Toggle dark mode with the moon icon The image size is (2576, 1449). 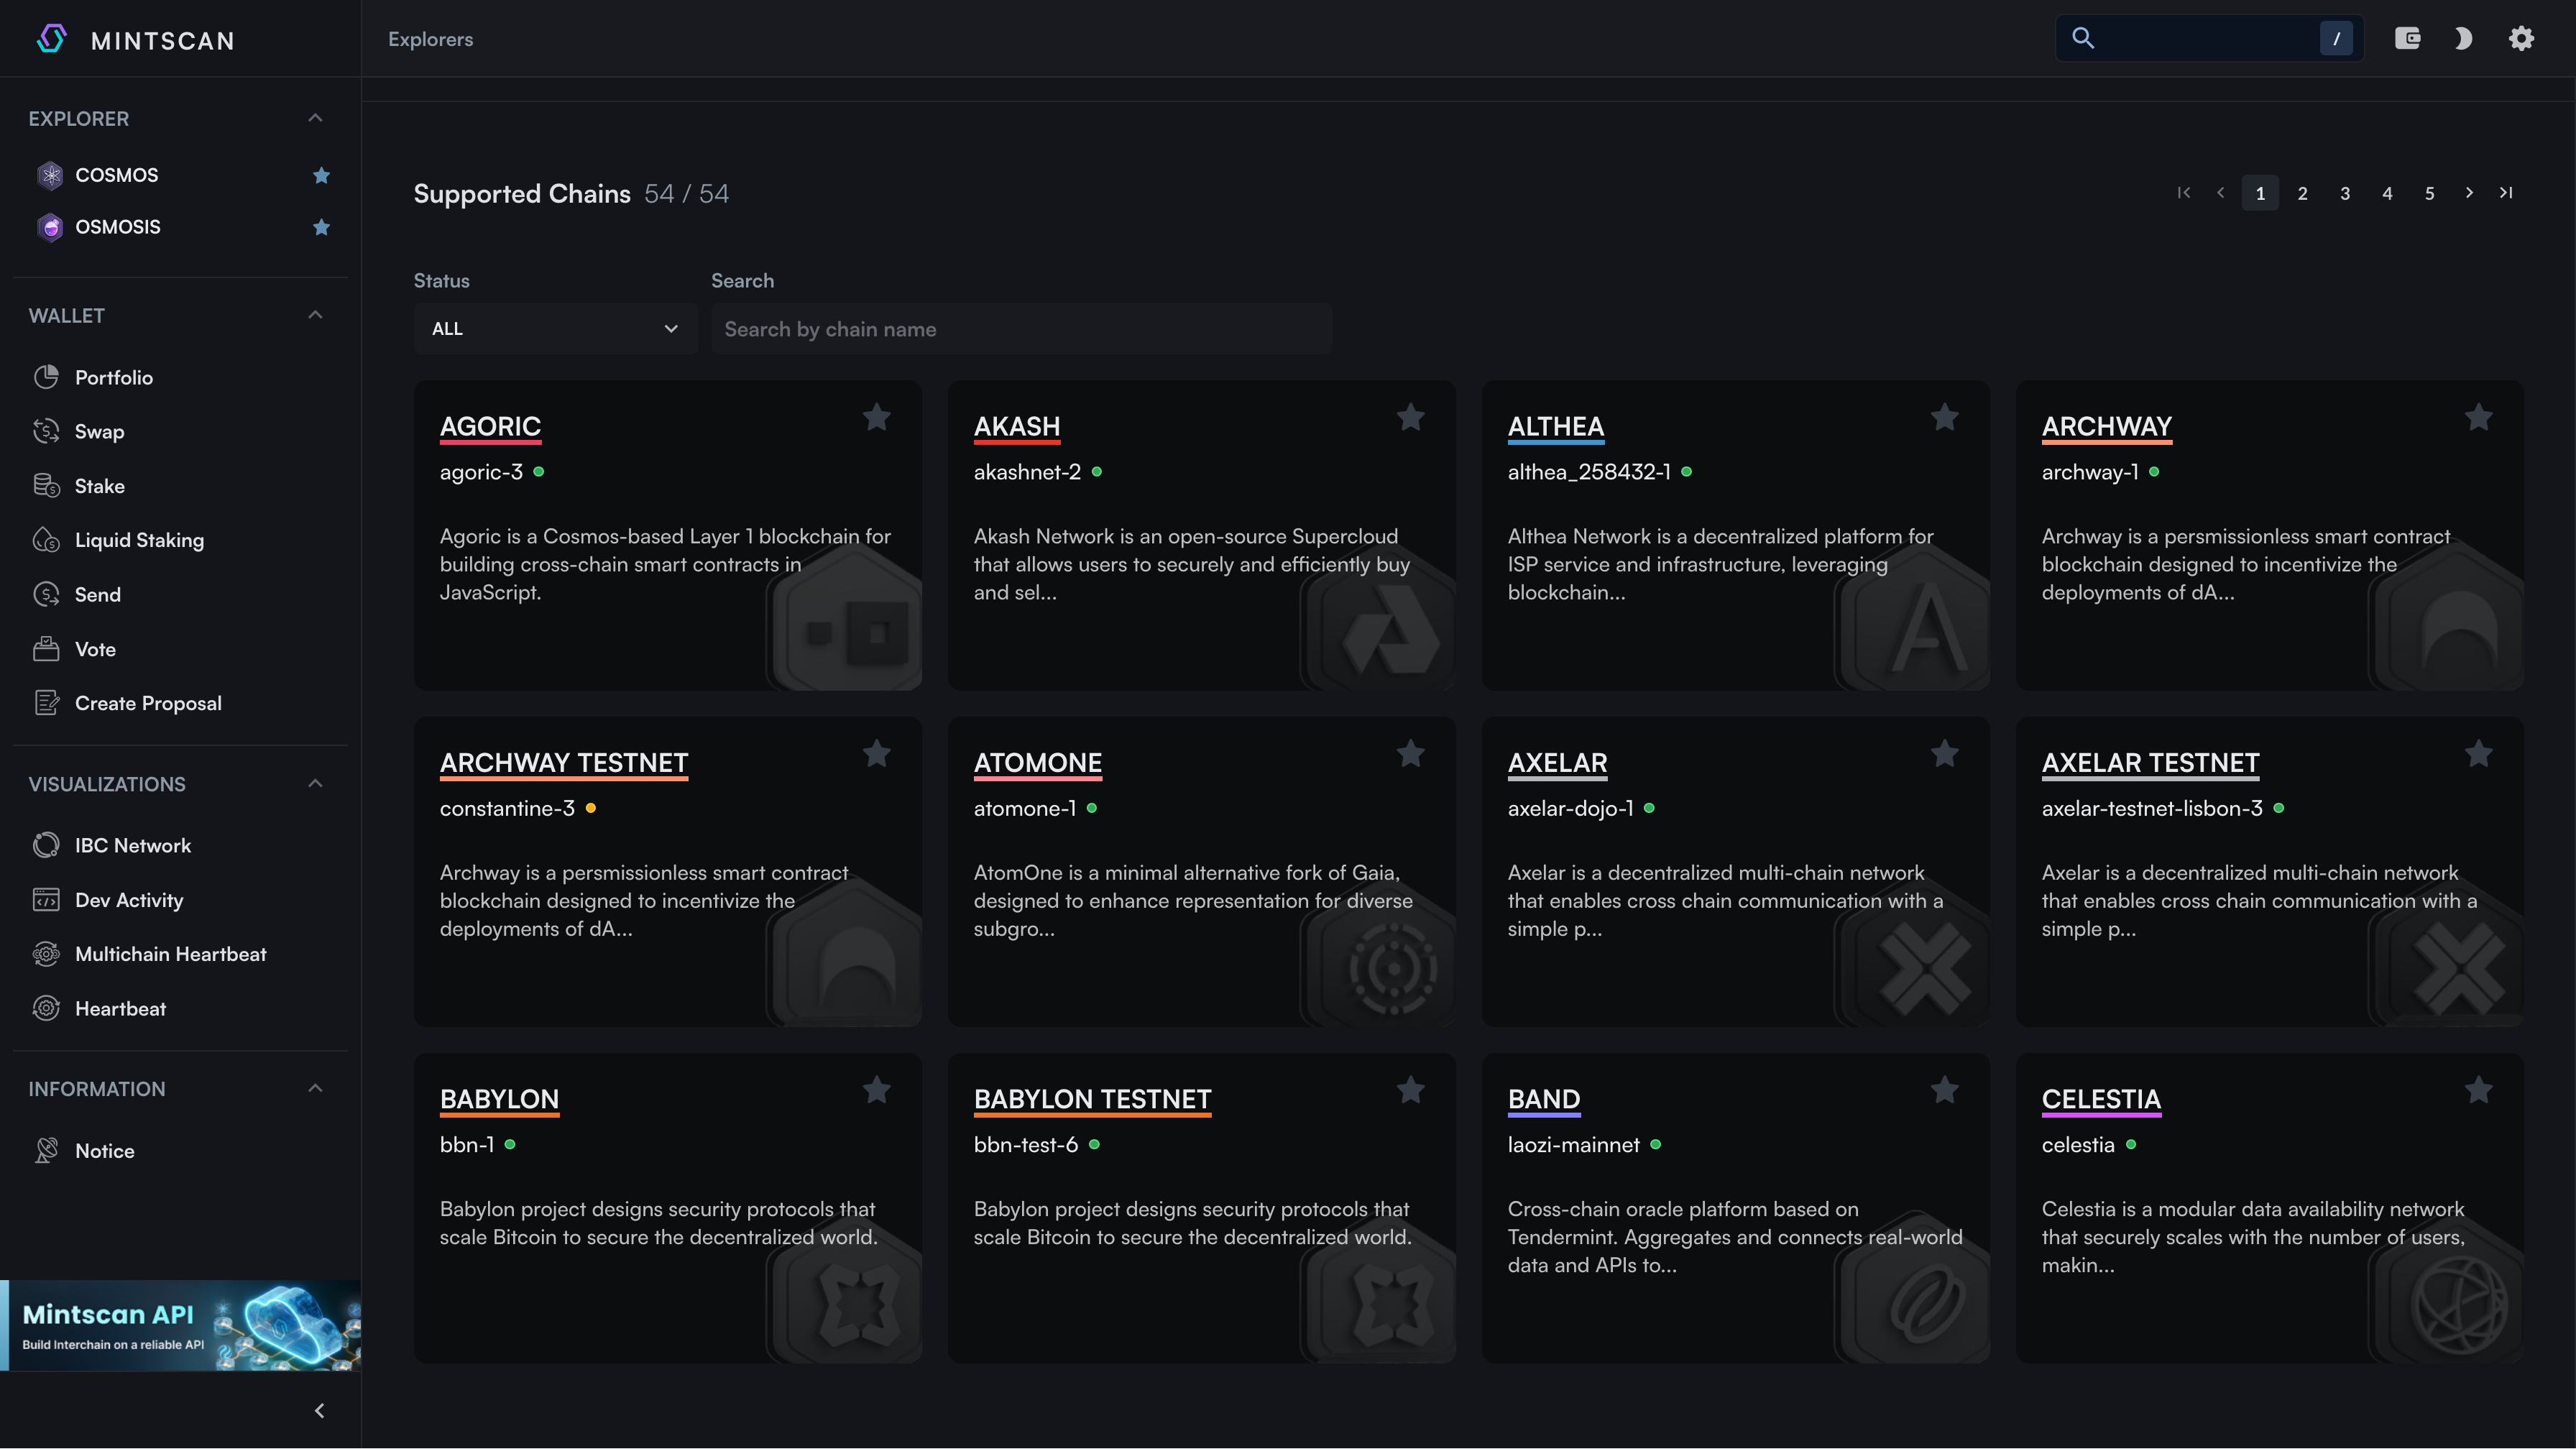tap(2463, 39)
